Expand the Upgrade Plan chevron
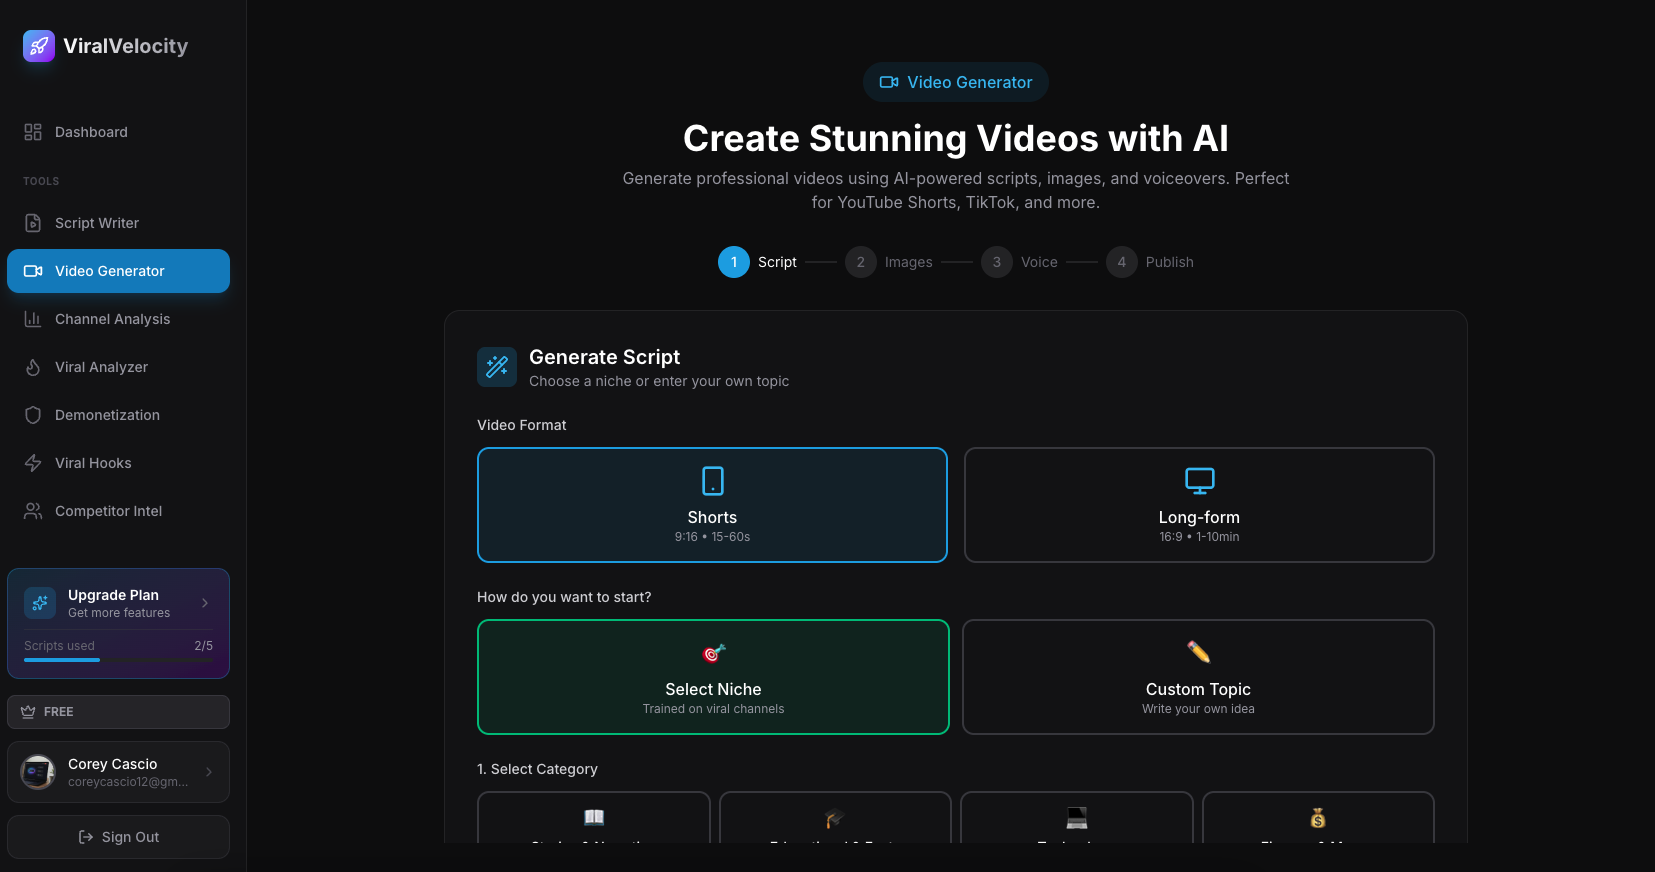The width and height of the screenshot is (1655, 872). point(205,603)
